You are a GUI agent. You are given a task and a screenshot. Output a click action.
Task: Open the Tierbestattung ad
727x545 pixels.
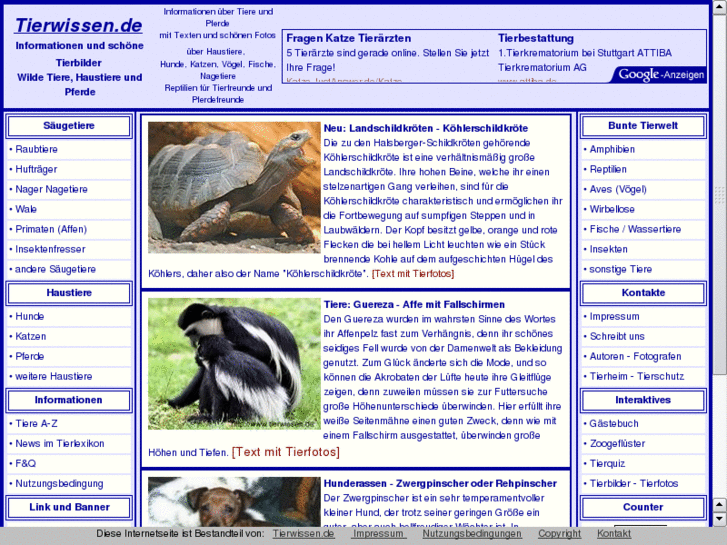(x=536, y=38)
